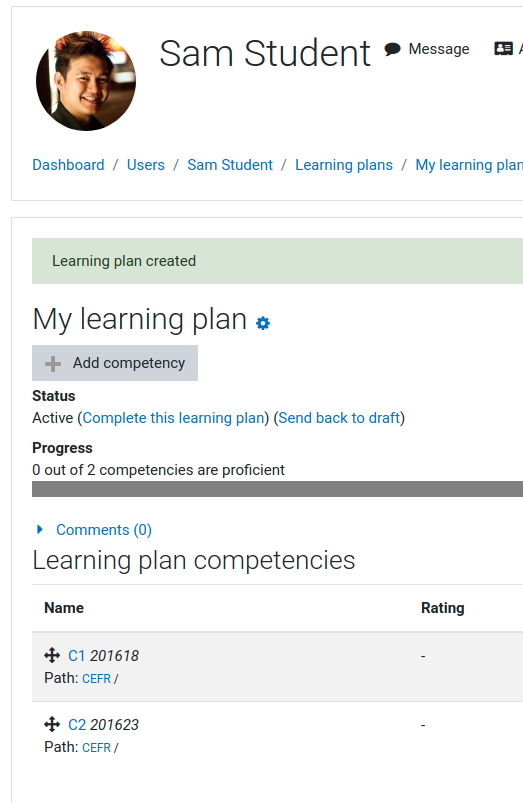Click the competency progress bar

pyautogui.click(x=278, y=489)
